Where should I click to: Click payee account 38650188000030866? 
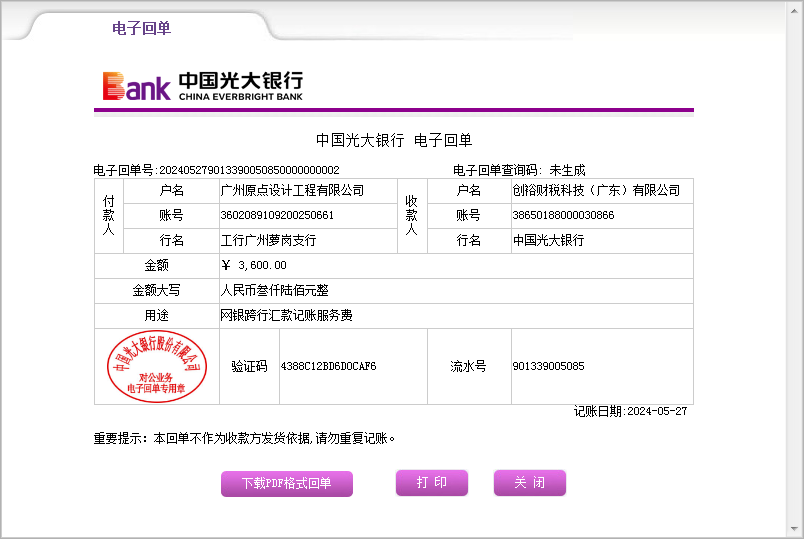click(x=563, y=215)
